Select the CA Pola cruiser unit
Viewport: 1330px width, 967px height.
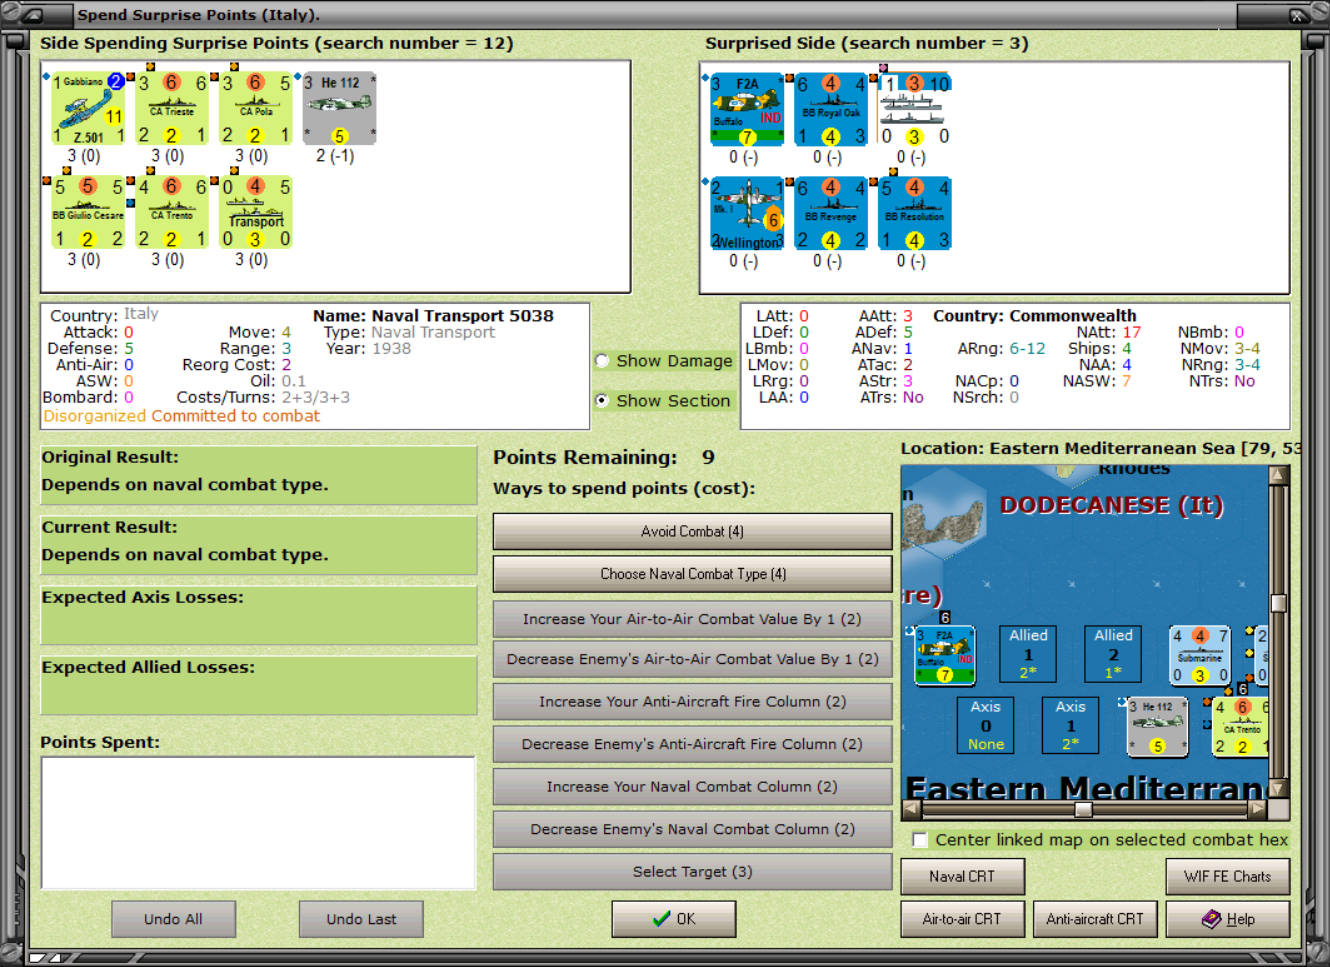pyautogui.click(x=256, y=108)
